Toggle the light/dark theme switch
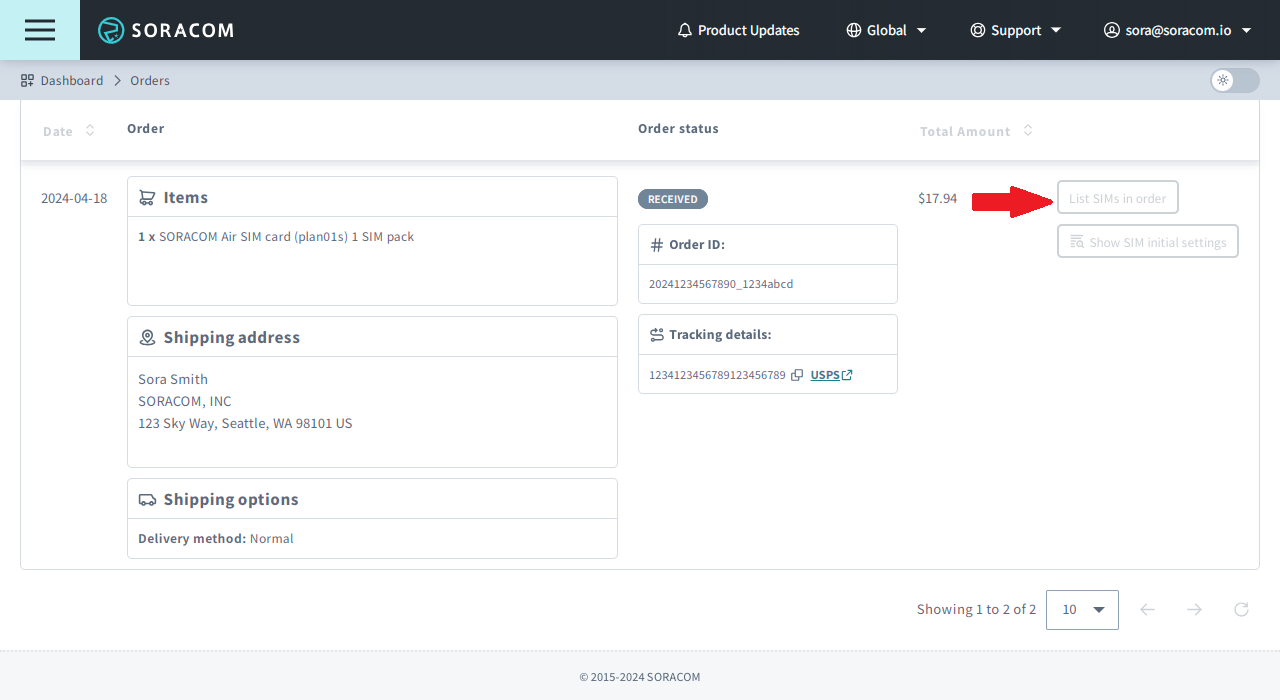Screen dimensions: 1280x700 pyautogui.click(x=1234, y=80)
